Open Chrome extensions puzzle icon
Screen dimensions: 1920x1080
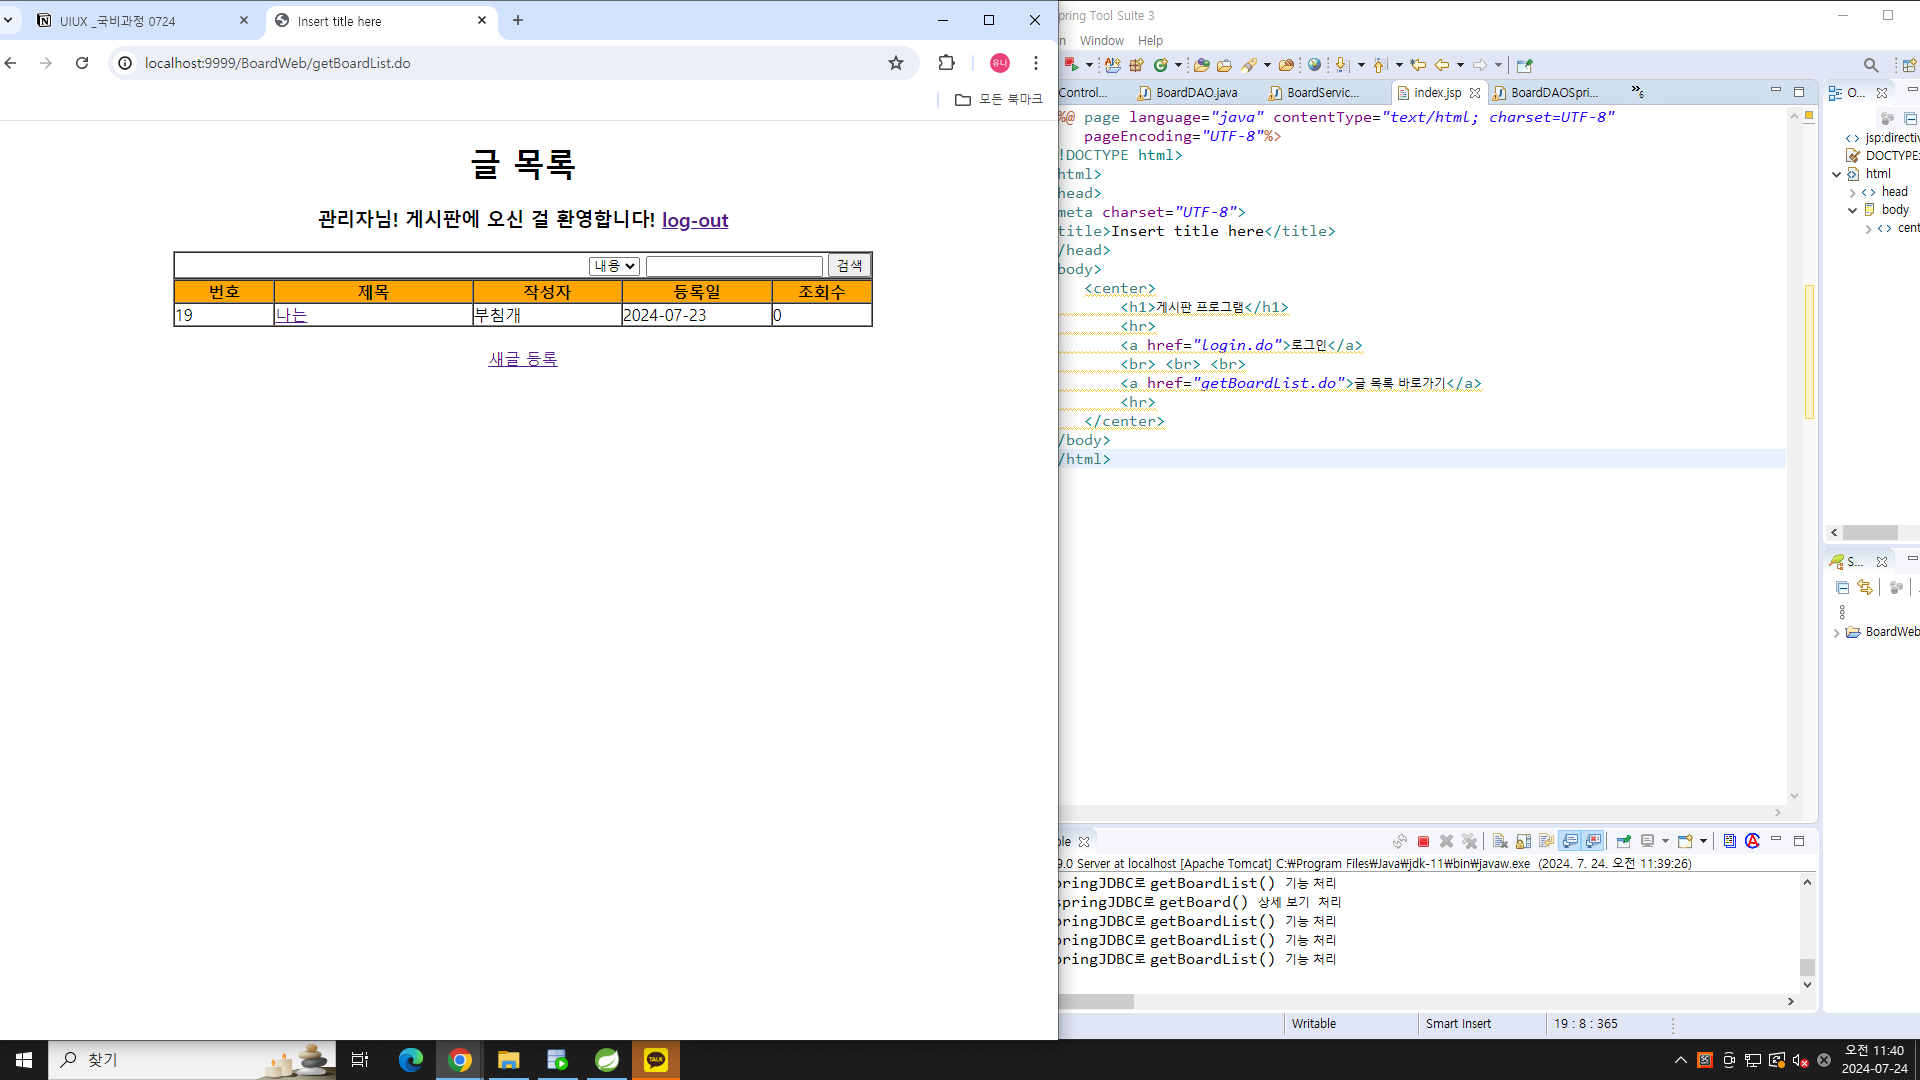(946, 63)
